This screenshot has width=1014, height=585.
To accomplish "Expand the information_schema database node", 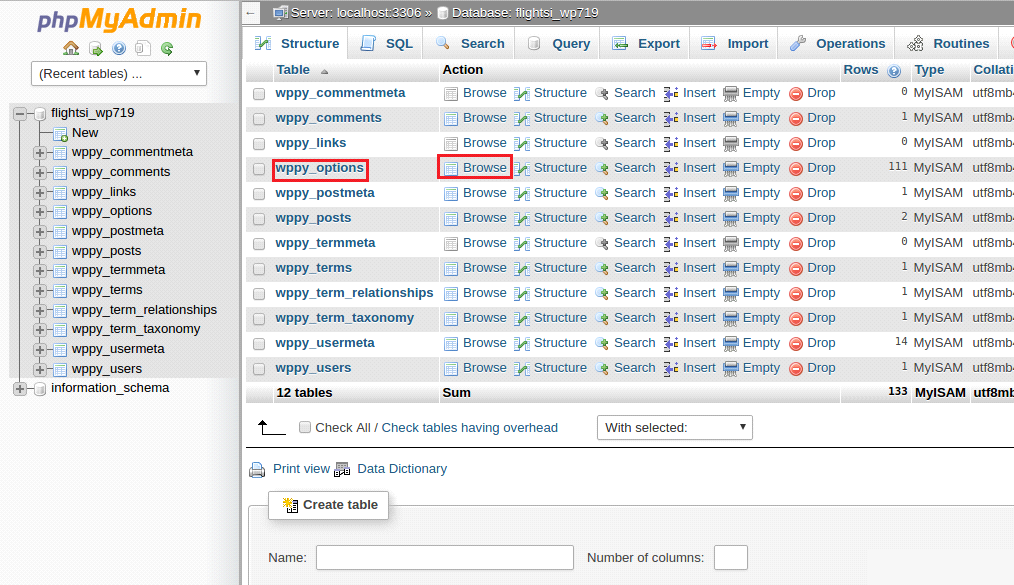I will tap(20, 388).
